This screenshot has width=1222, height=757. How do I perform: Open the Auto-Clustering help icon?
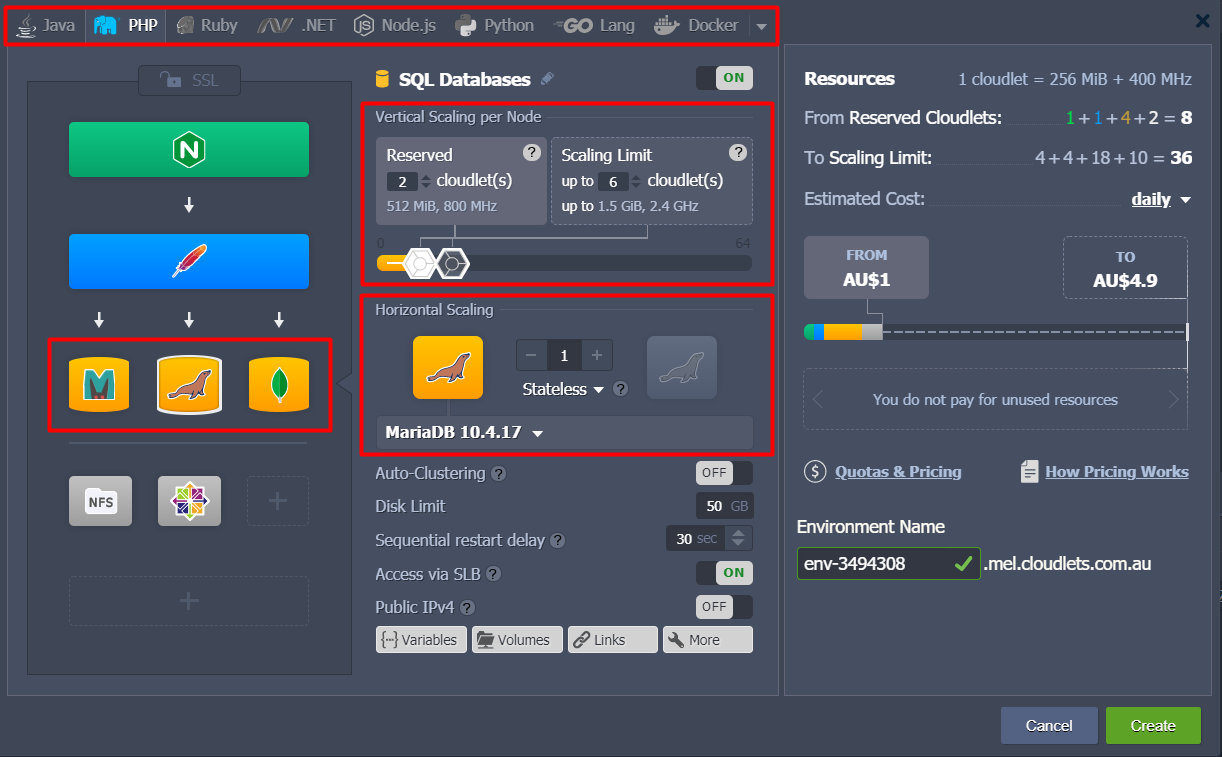pos(499,474)
